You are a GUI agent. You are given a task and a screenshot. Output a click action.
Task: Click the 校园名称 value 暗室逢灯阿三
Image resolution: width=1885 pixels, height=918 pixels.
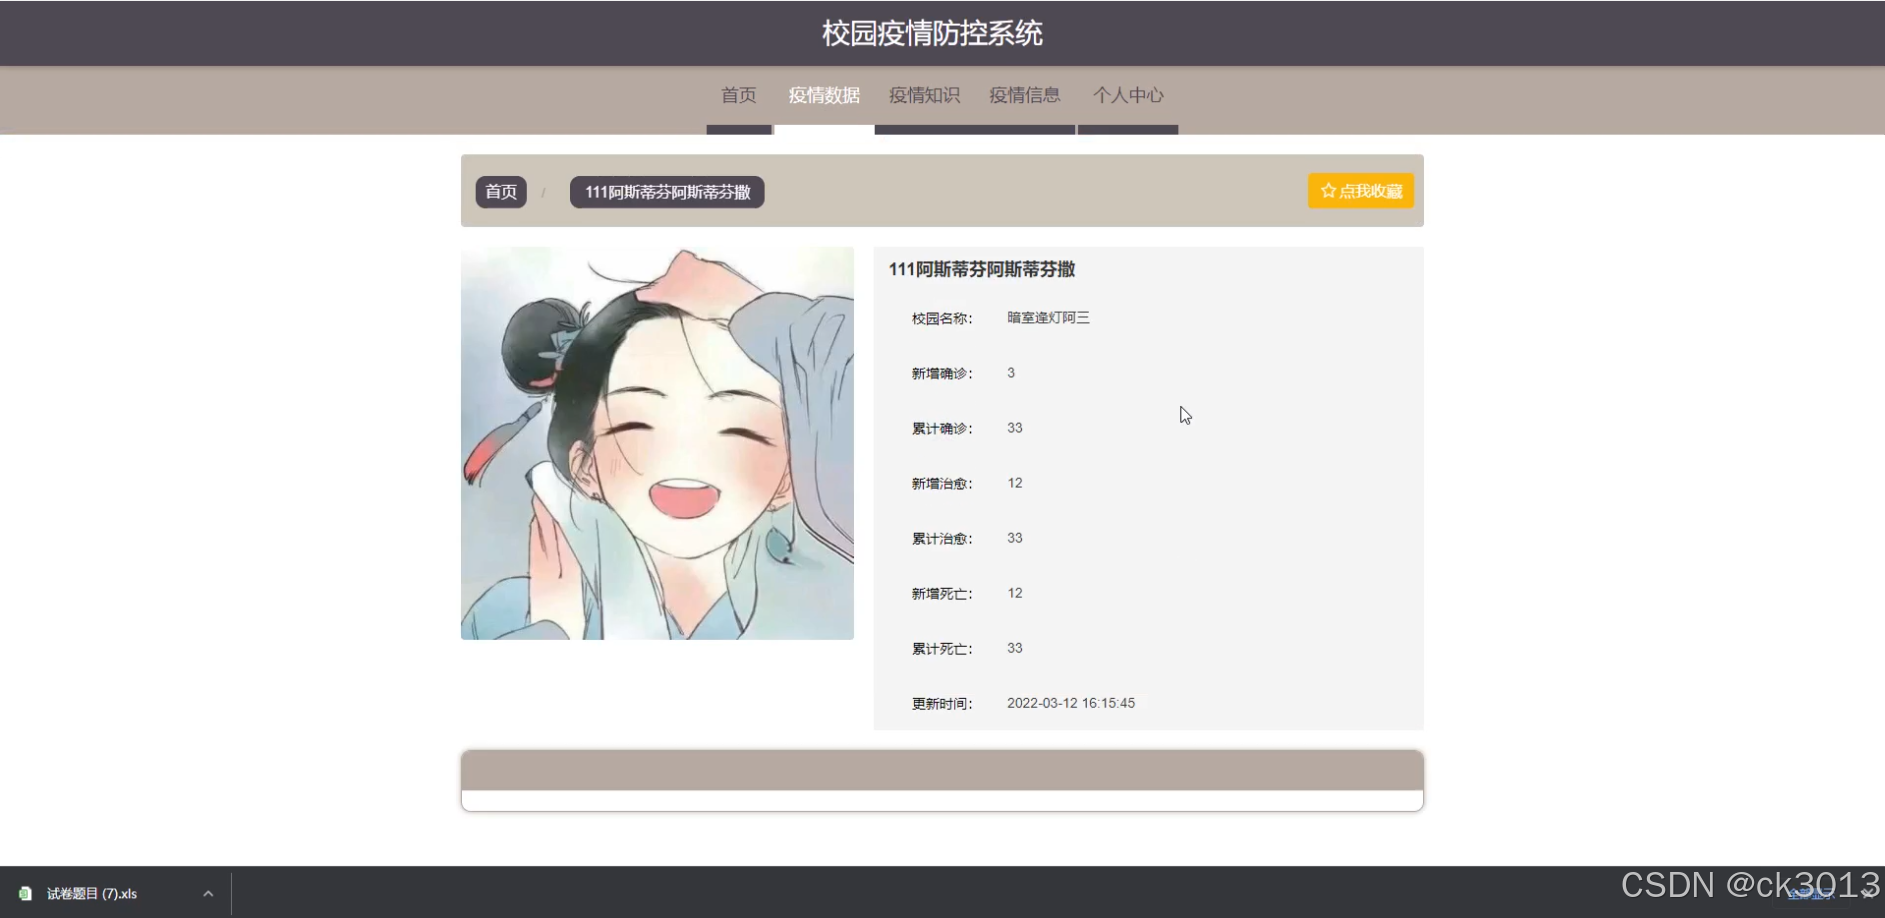coord(1048,318)
